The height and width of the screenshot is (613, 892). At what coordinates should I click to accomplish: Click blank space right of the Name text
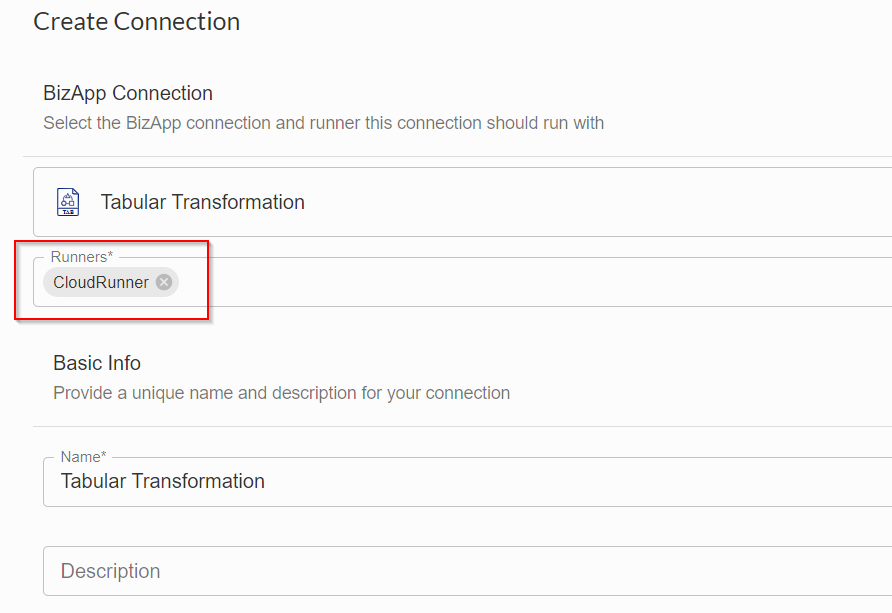[569, 481]
